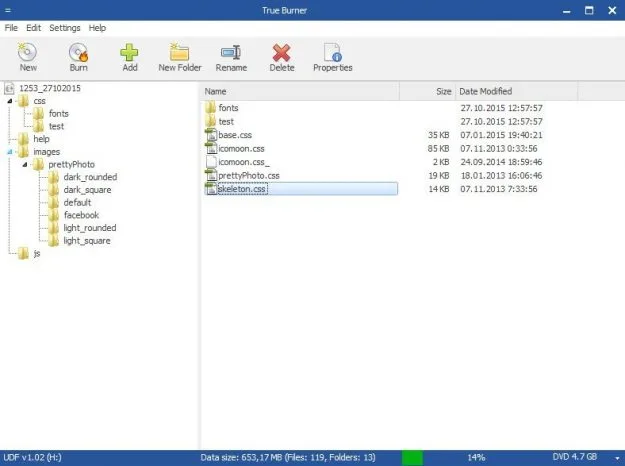
Task: Open the Settings menu
Action: pos(65,28)
